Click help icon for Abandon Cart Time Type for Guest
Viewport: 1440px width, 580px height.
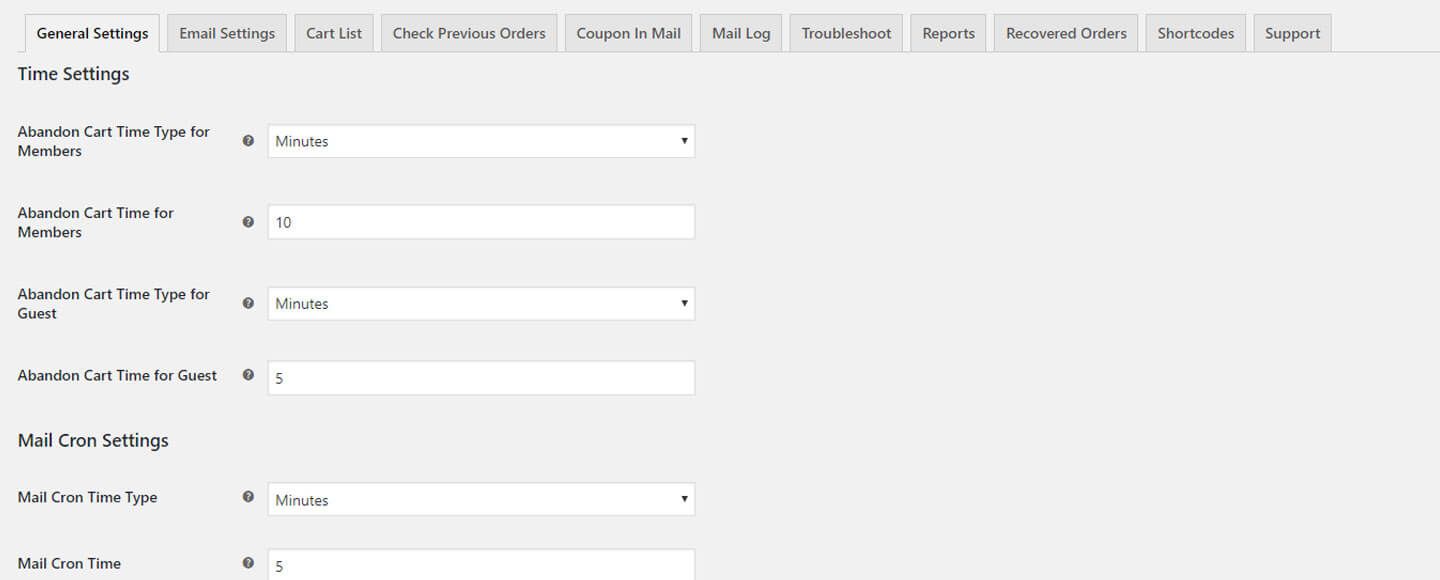pyautogui.click(x=248, y=303)
